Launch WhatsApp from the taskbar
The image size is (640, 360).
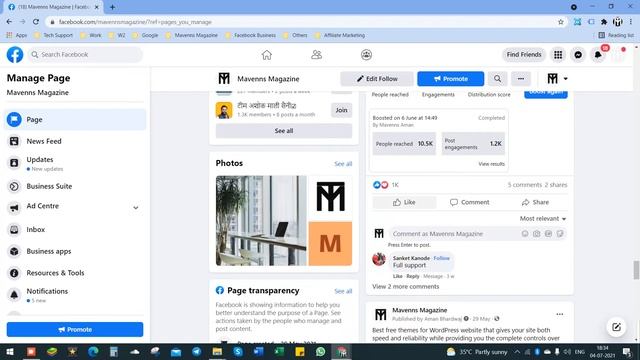(320, 351)
